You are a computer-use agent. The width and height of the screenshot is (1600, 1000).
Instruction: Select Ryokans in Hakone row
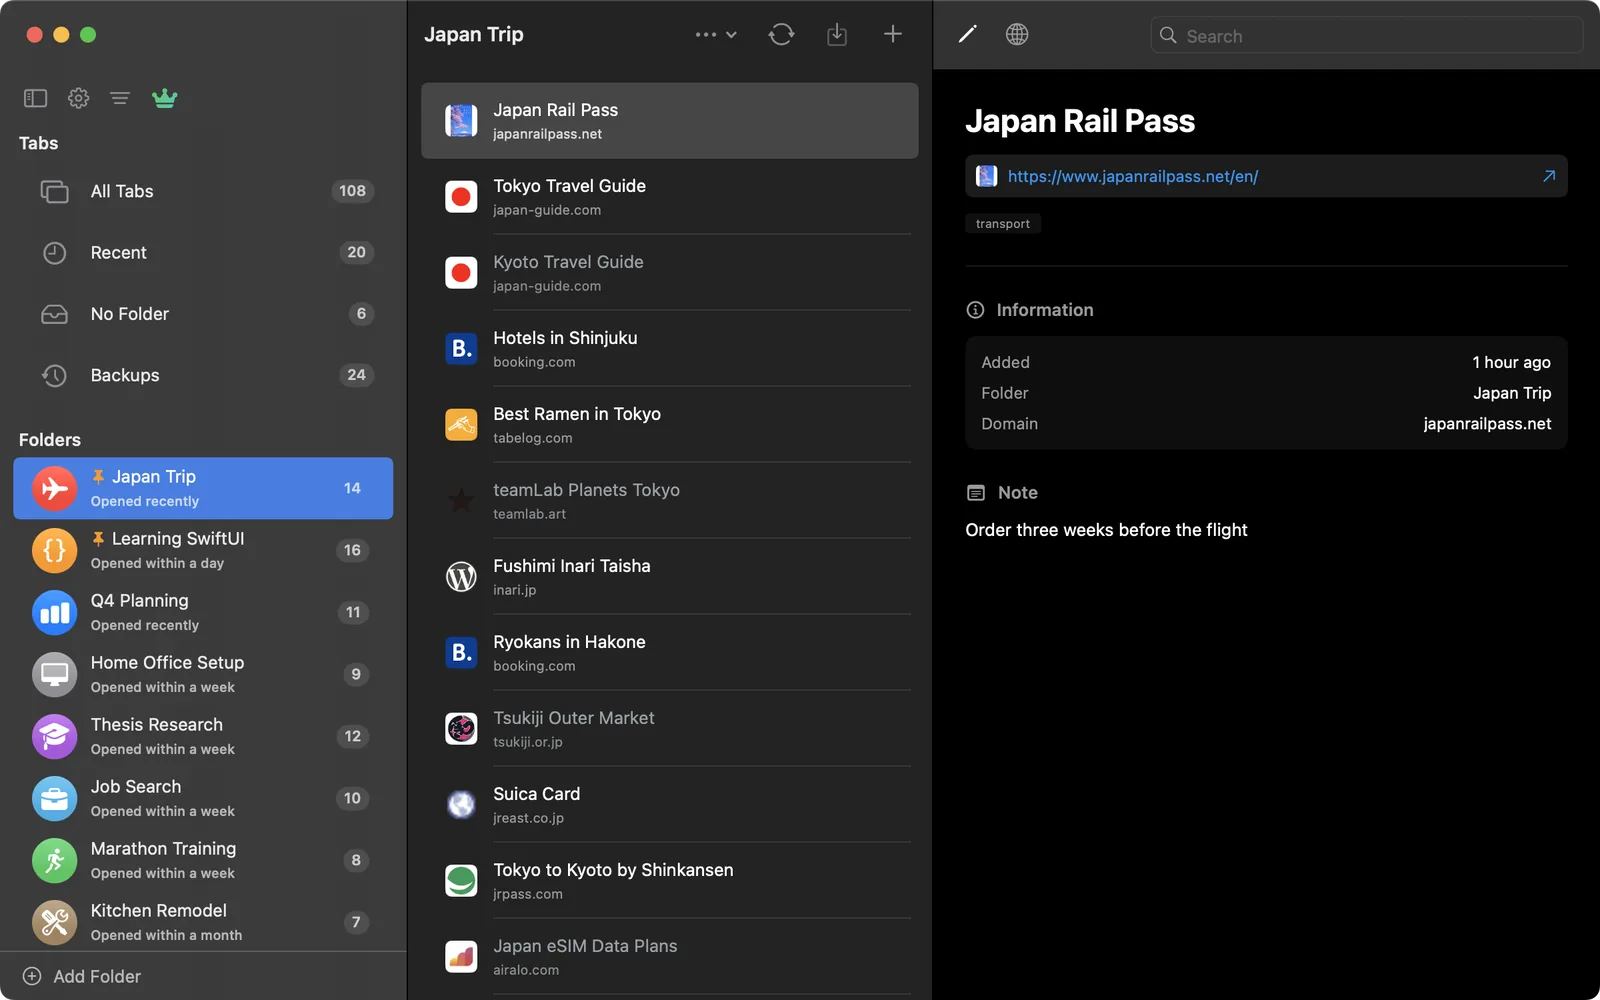click(x=670, y=653)
